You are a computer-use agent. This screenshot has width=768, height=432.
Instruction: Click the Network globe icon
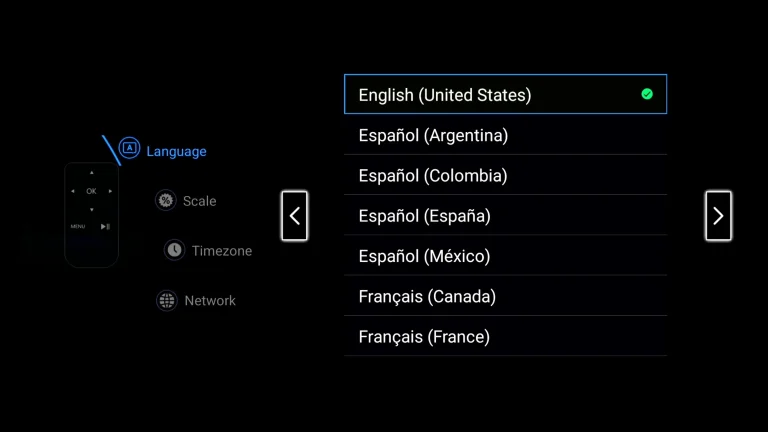(167, 300)
